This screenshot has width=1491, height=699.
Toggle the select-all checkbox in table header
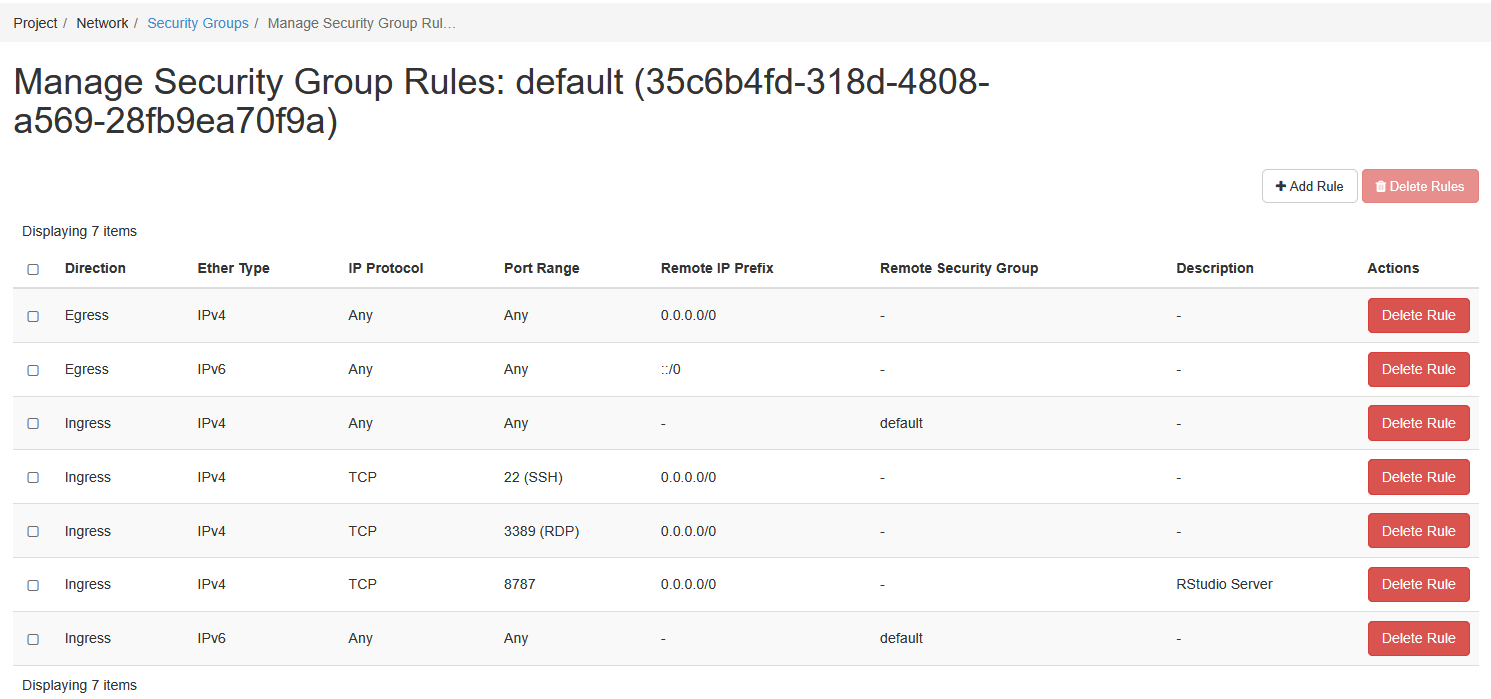click(33, 269)
